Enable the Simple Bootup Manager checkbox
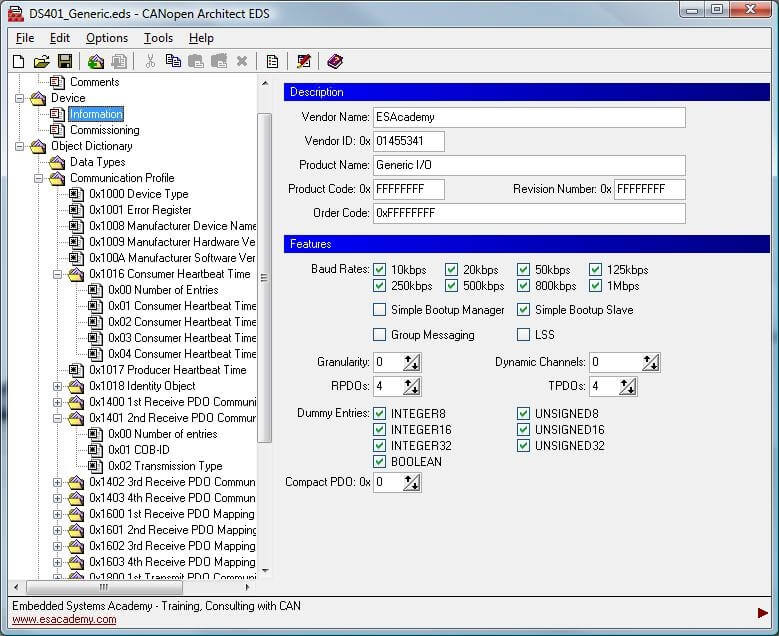The width and height of the screenshot is (779, 636). (380, 310)
